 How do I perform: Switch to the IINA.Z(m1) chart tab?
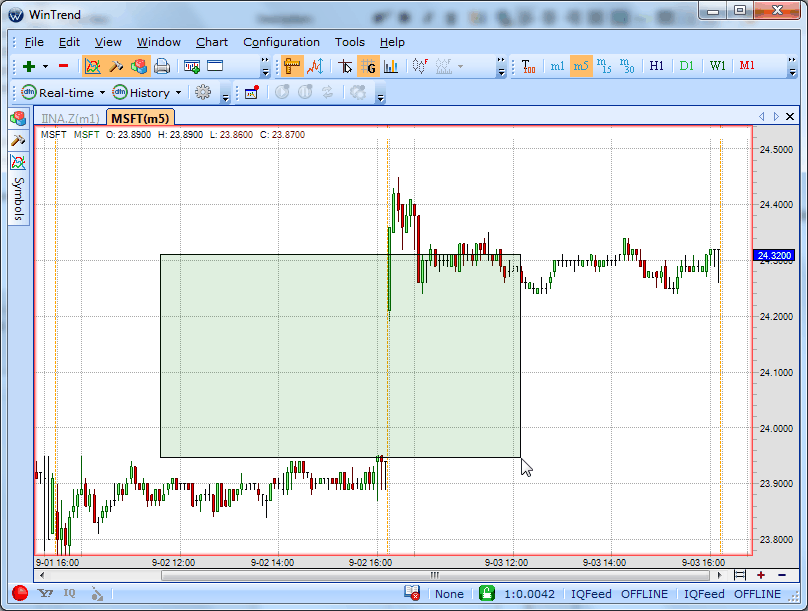70,118
